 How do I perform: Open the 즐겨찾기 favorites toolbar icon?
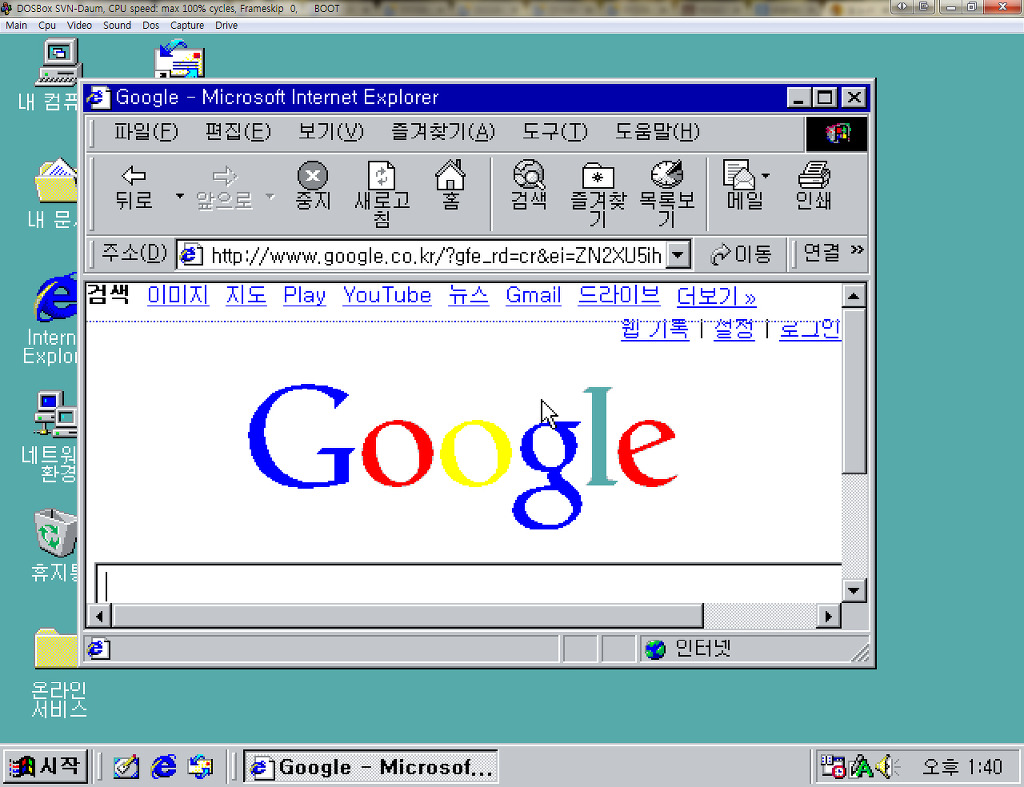point(598,193)
